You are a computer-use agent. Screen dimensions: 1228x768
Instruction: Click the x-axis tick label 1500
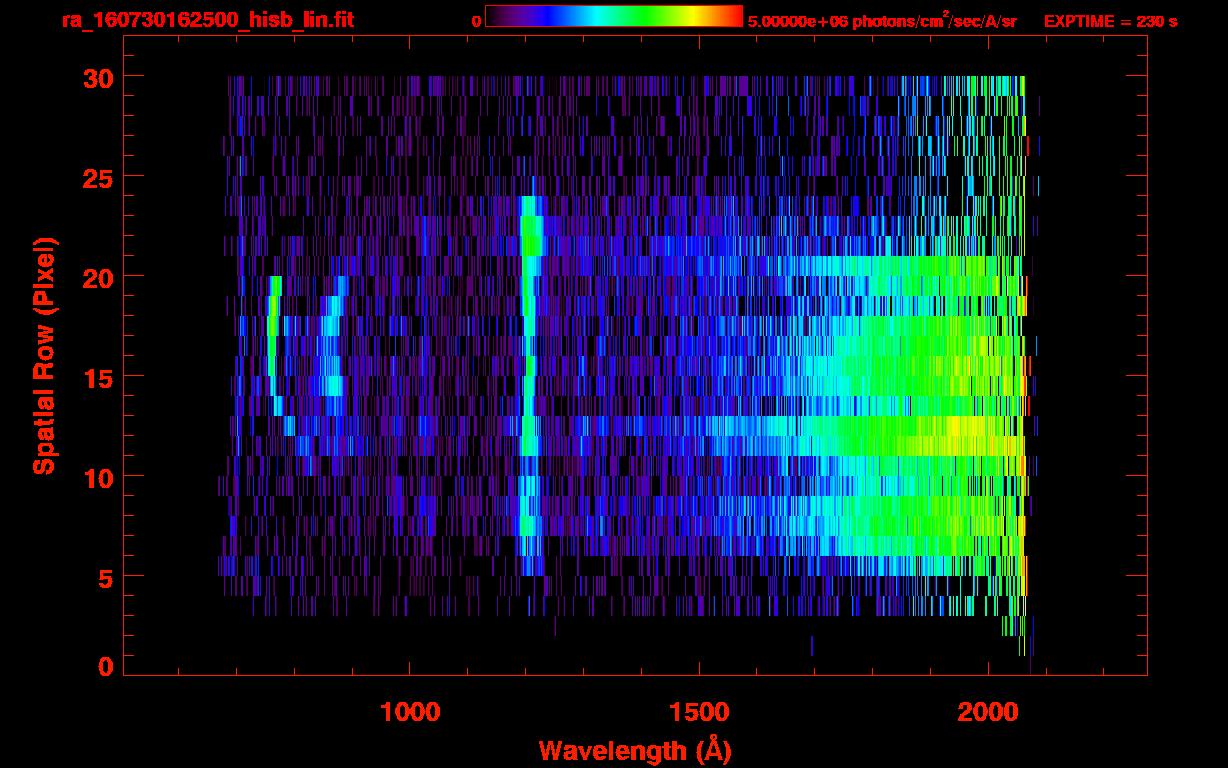[699, 710]
